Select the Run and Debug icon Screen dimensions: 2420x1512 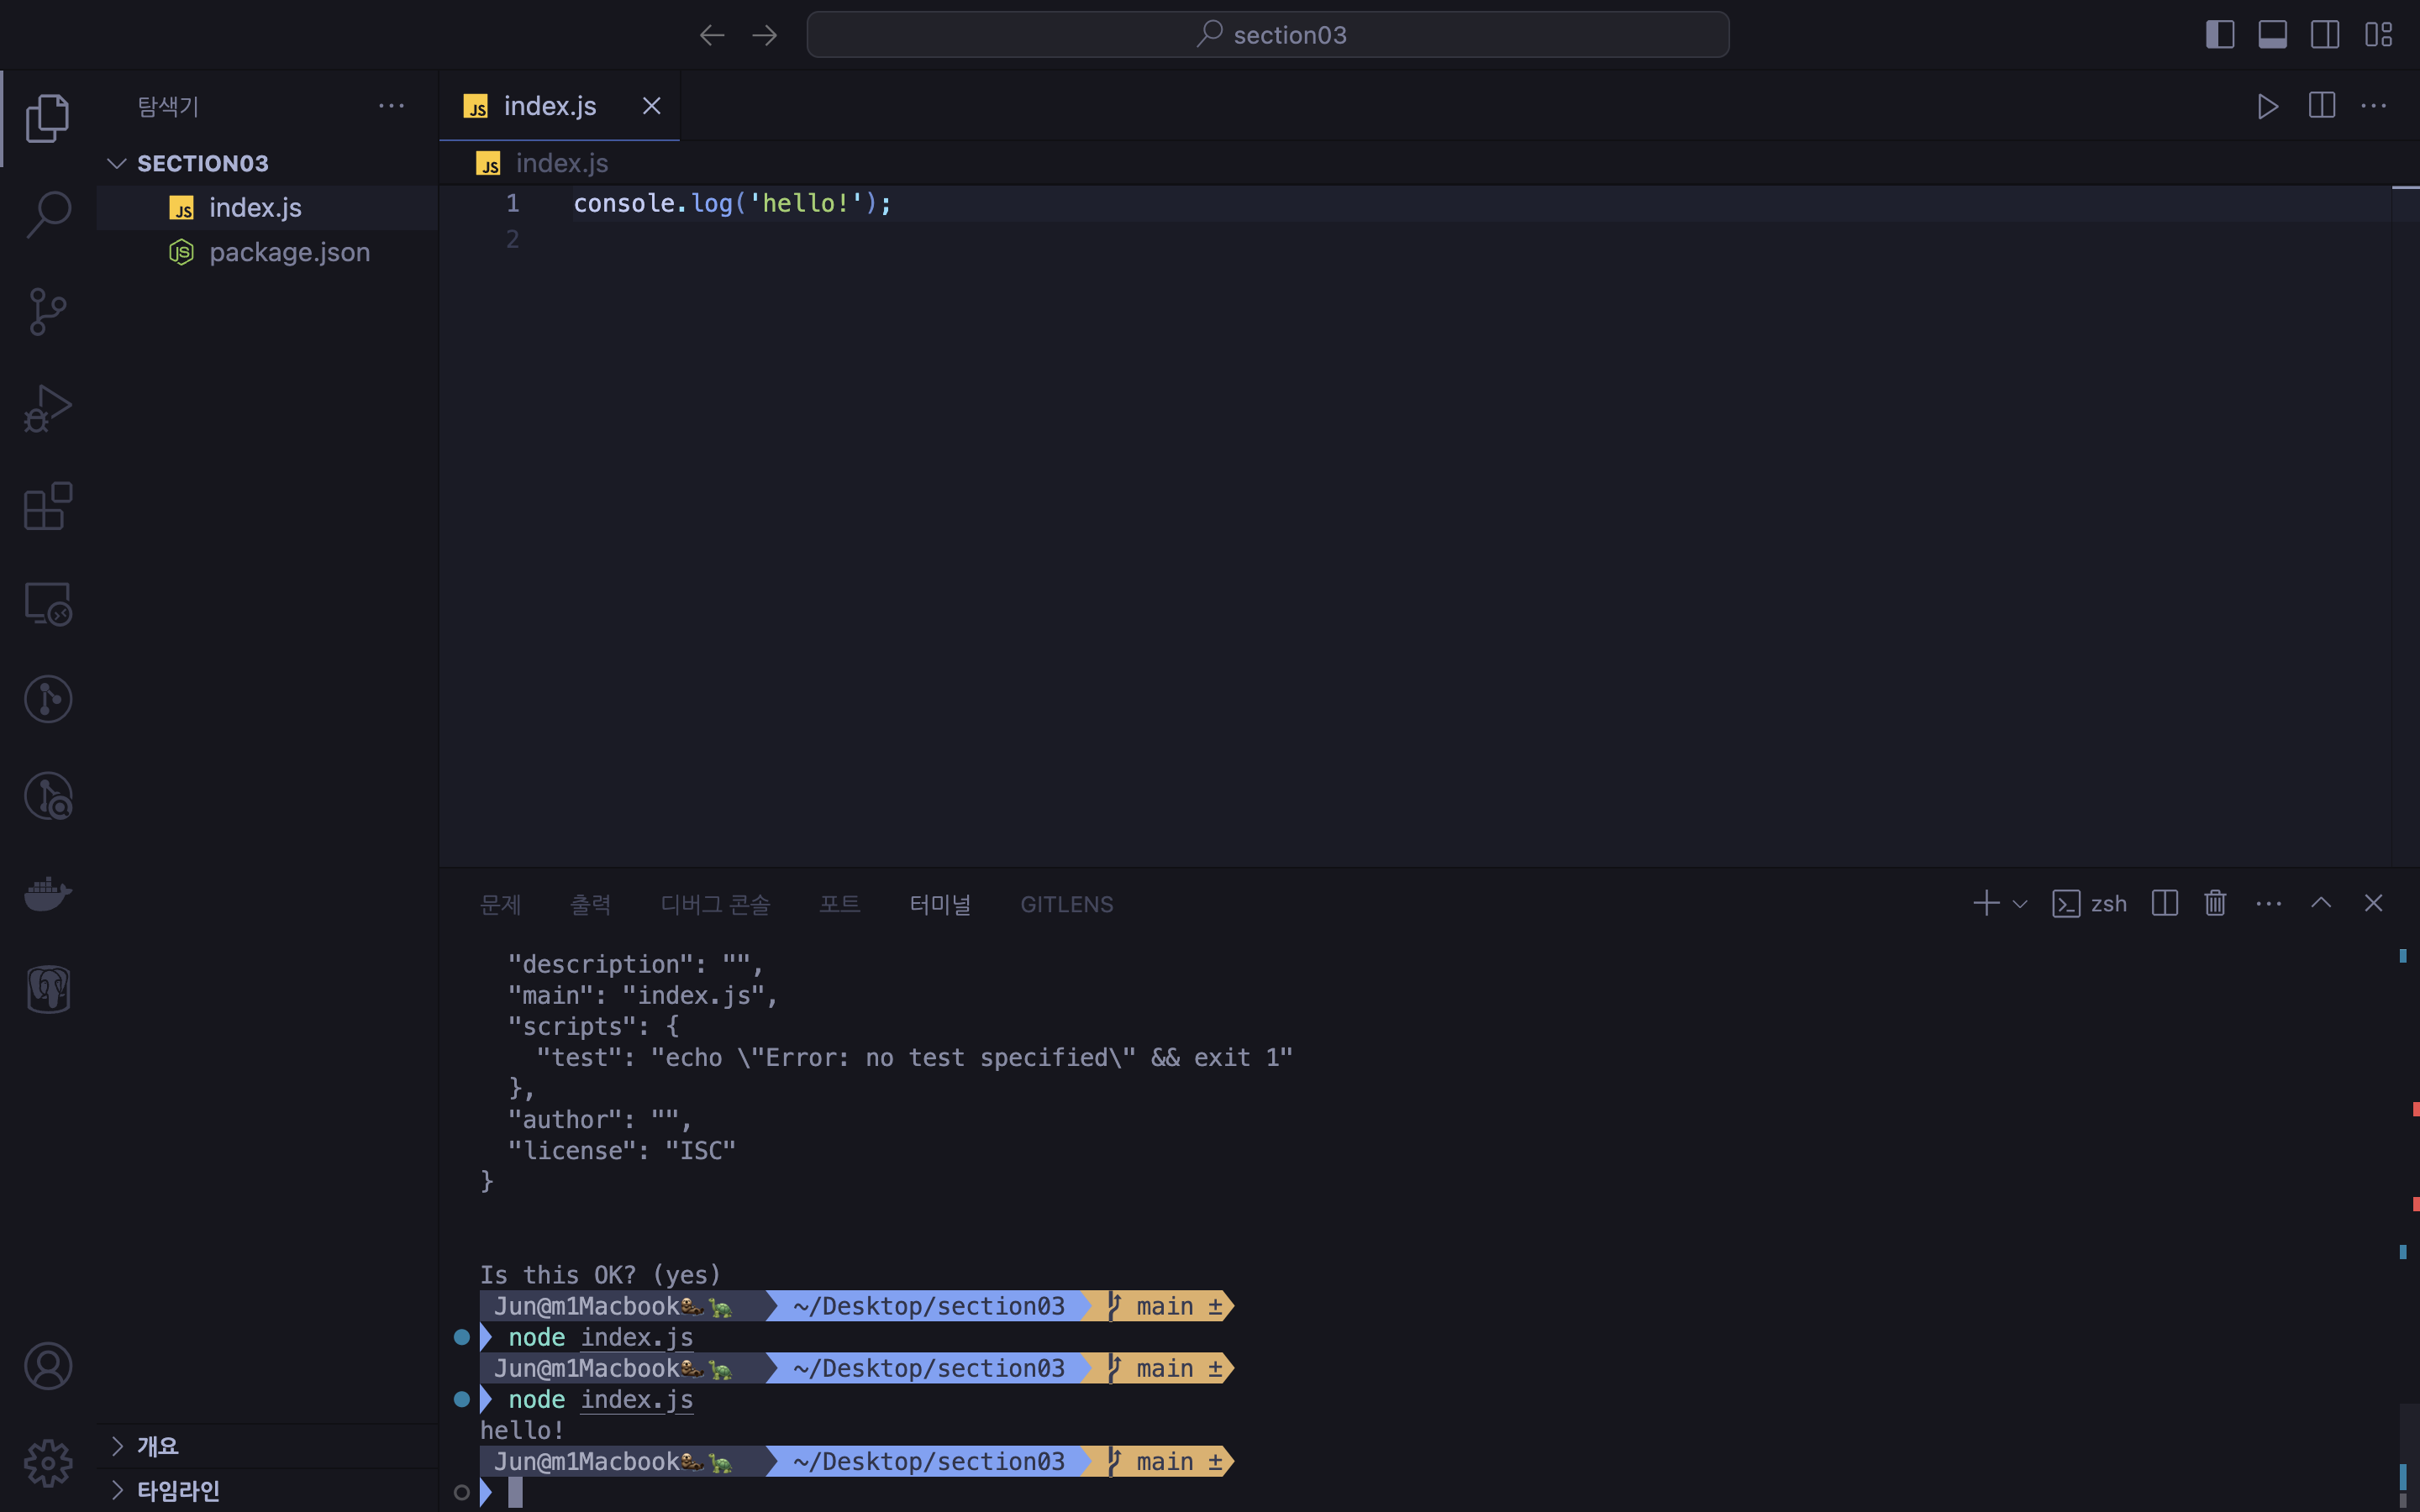(x=47, y=407)
